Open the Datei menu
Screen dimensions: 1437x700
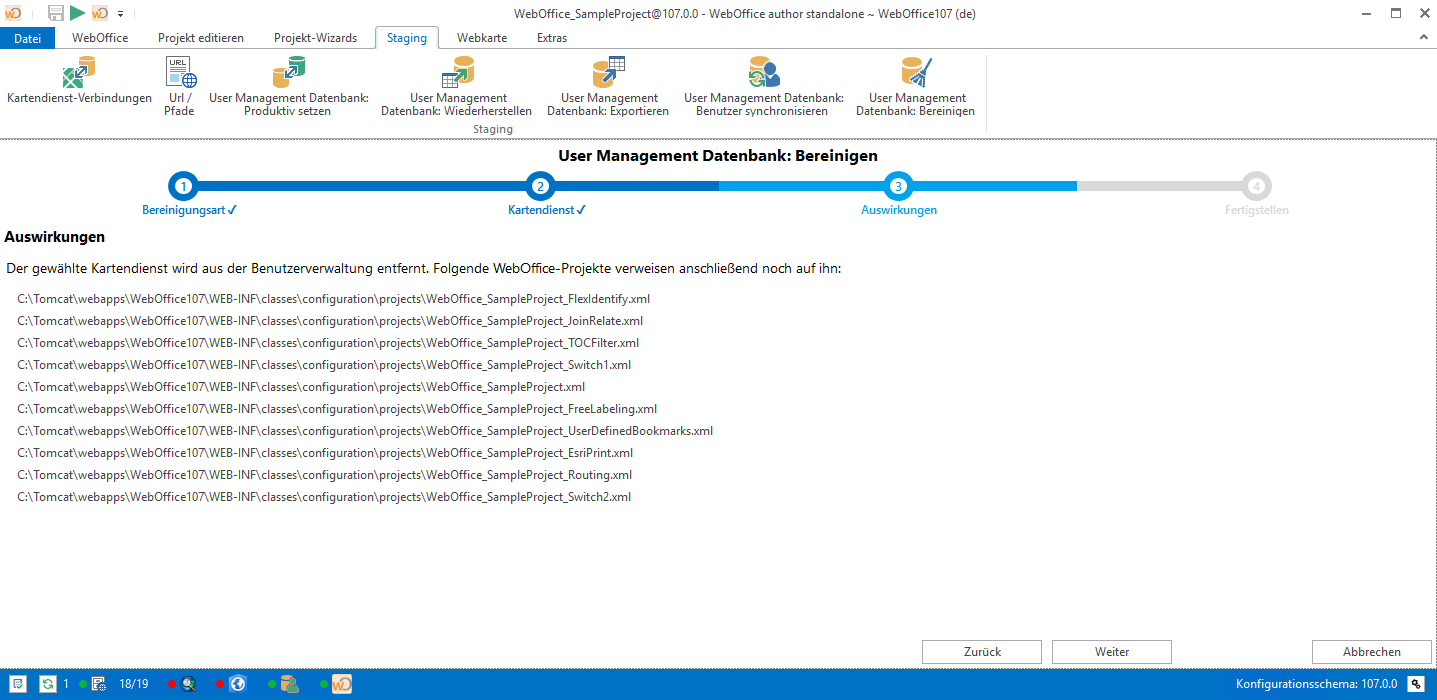click(28, 38)
